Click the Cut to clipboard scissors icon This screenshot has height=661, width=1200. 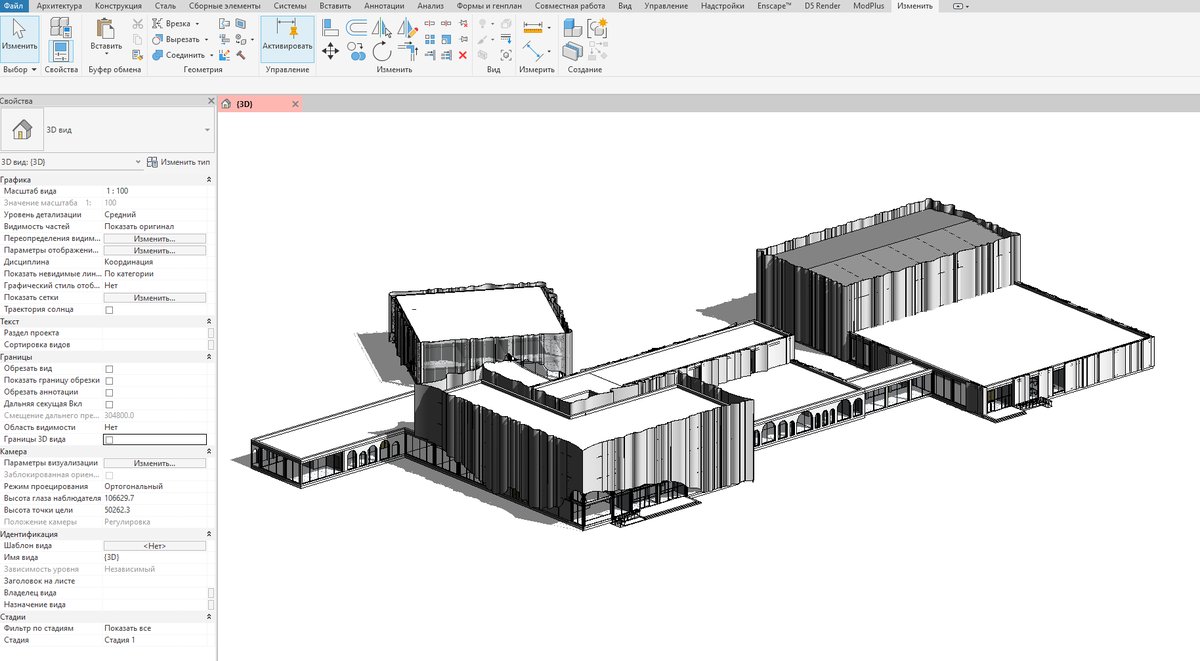138,24
